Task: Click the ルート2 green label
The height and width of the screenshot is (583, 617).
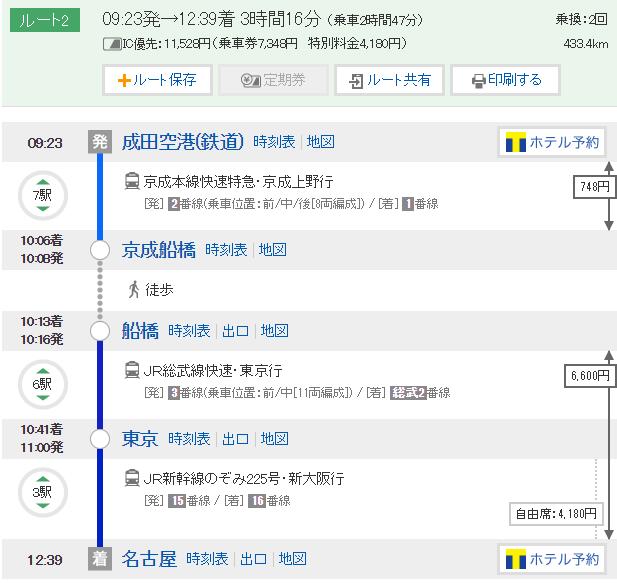Action: (x=45, y=20)
